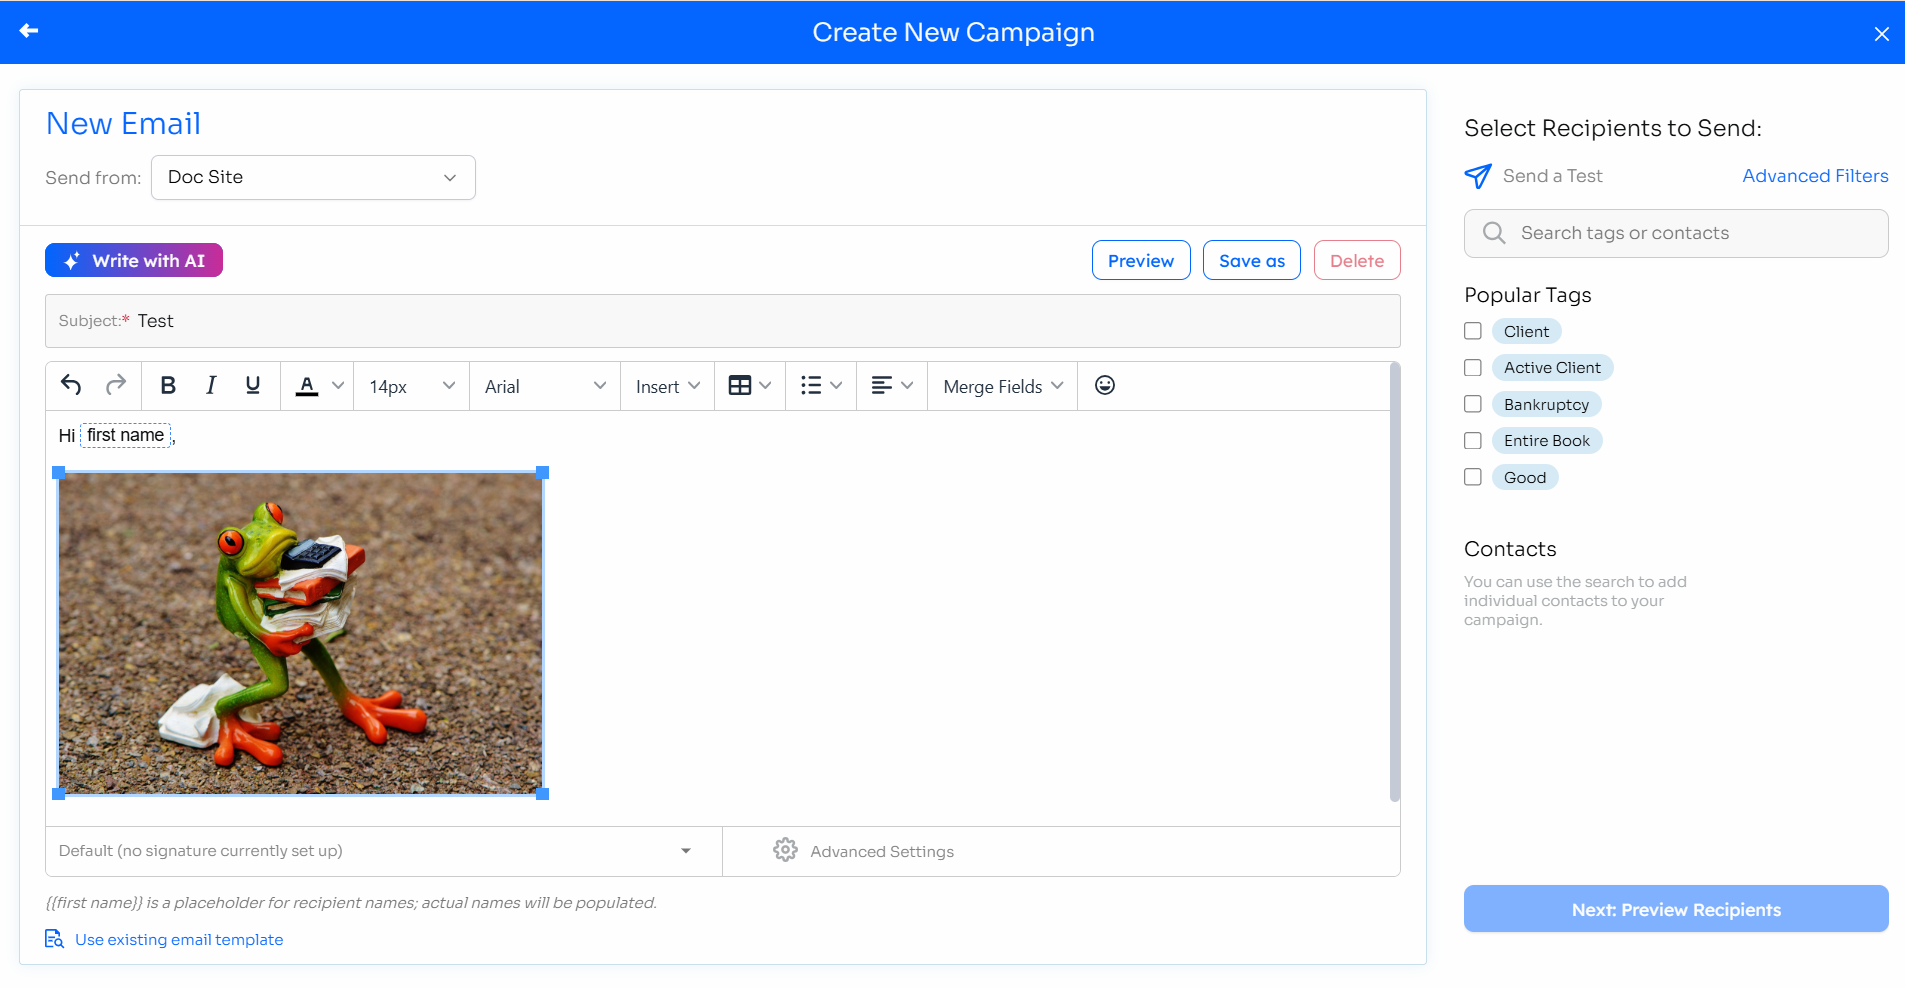
Task: Toggle italic formatting
Action: [210, 385]
